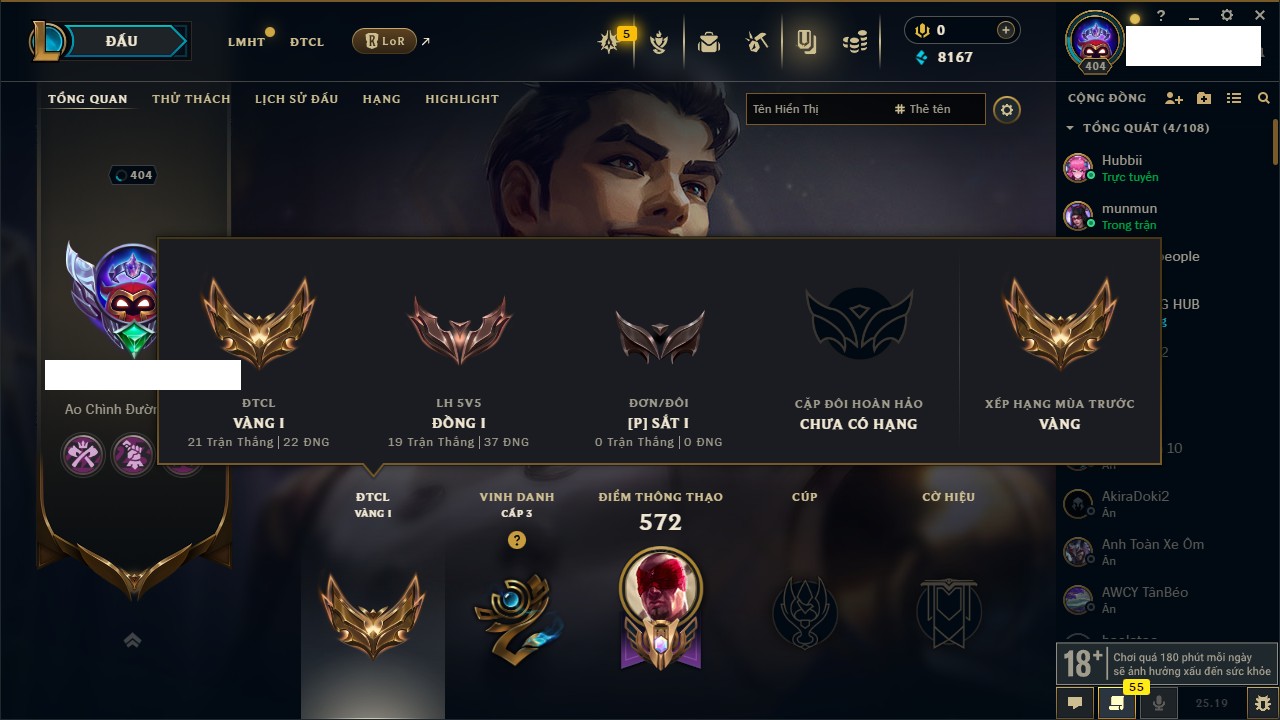This screenshot has width=1280, height=720.
Task: Expand the banner chevron below the crest
Action: coord(132,640)
